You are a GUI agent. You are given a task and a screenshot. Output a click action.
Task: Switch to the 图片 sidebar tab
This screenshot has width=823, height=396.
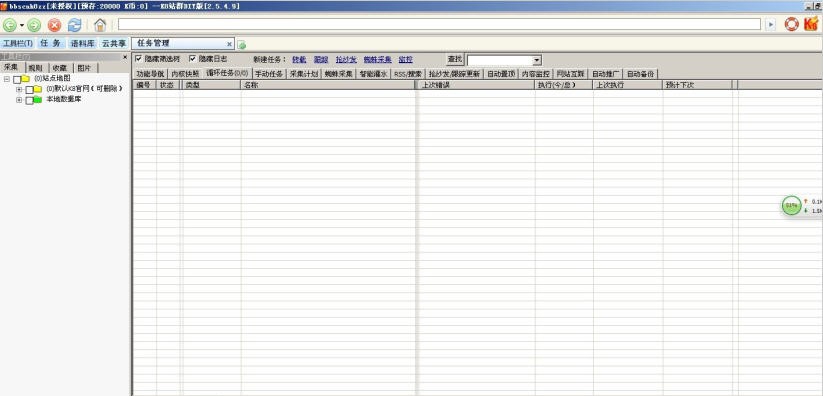[85, 68]
